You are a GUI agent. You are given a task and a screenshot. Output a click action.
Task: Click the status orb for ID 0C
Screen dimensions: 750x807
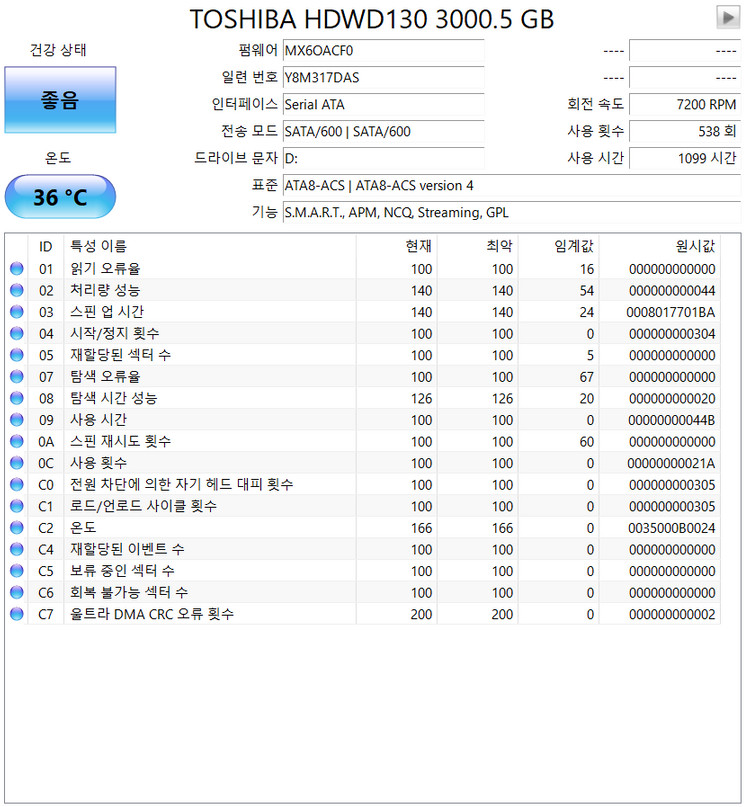17,463
